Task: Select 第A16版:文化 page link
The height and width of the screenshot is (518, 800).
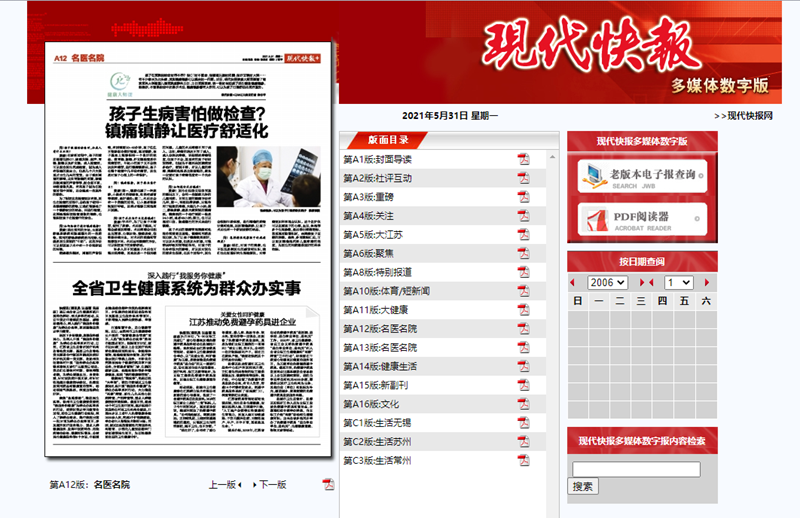Action: pyautogui.click(x=371, y=404)
